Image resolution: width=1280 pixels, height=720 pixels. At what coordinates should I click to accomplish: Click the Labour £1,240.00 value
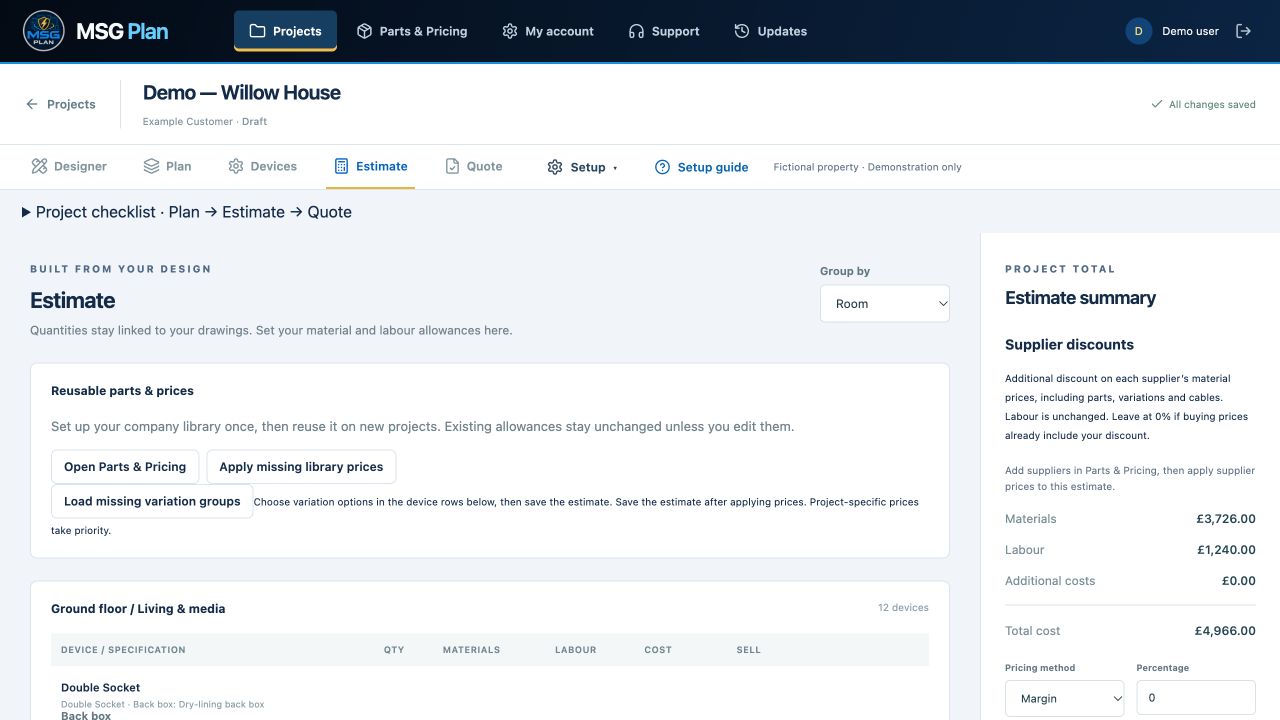pos(1226,550)
